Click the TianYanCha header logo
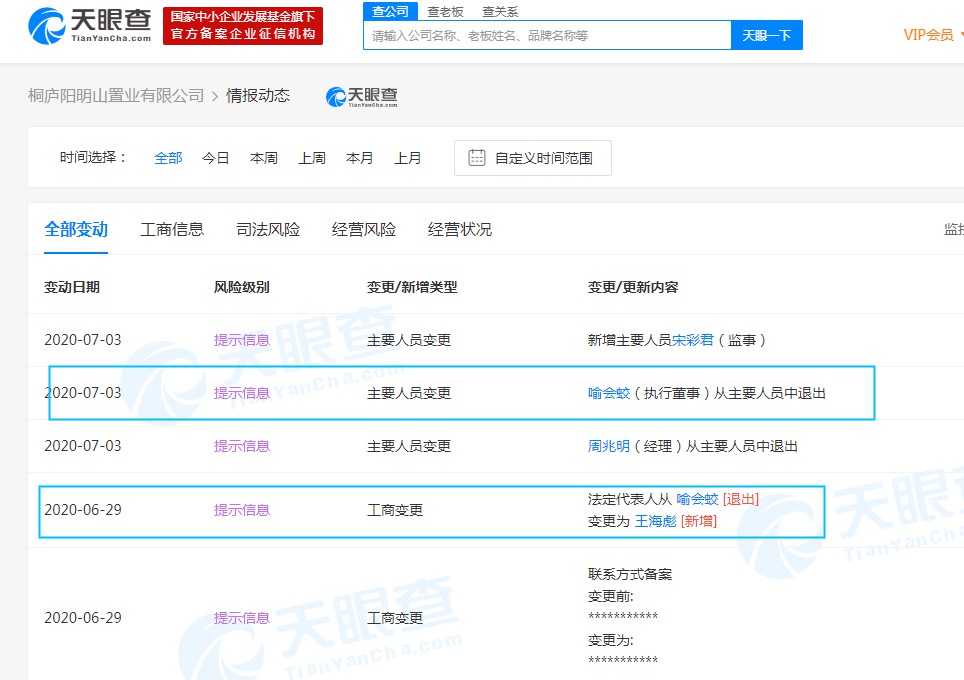Image resolution: width=964 pixels, height=680 pixels. click(90, 26)
